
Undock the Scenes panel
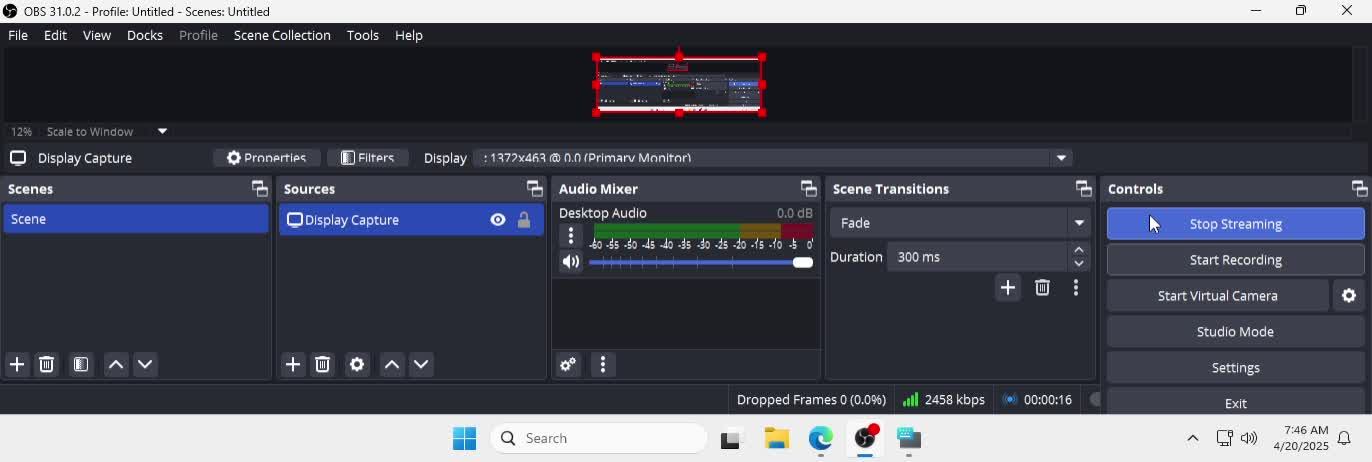260,188
